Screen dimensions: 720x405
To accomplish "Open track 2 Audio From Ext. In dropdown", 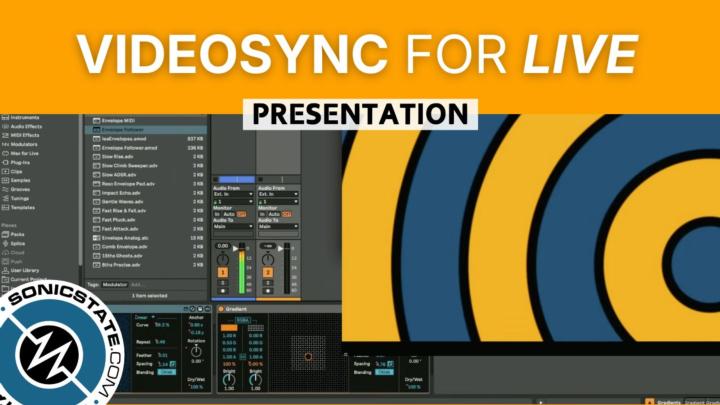I will (x=278, y=194).
